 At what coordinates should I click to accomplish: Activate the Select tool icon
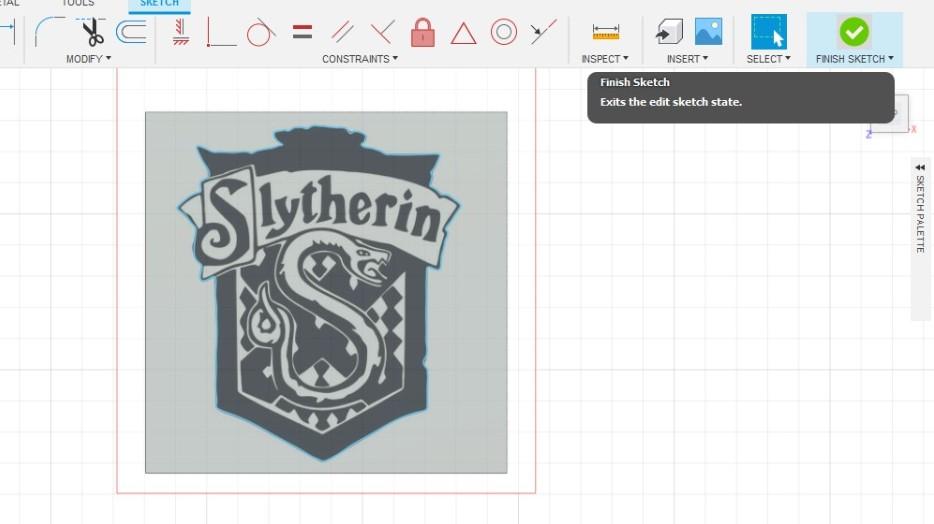point(768,32)
